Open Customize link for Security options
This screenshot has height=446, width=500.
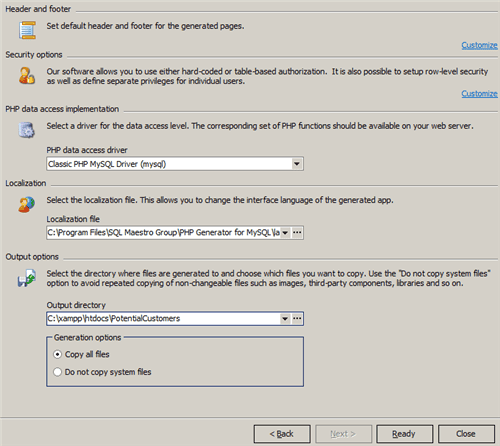(x=479, y=94)
